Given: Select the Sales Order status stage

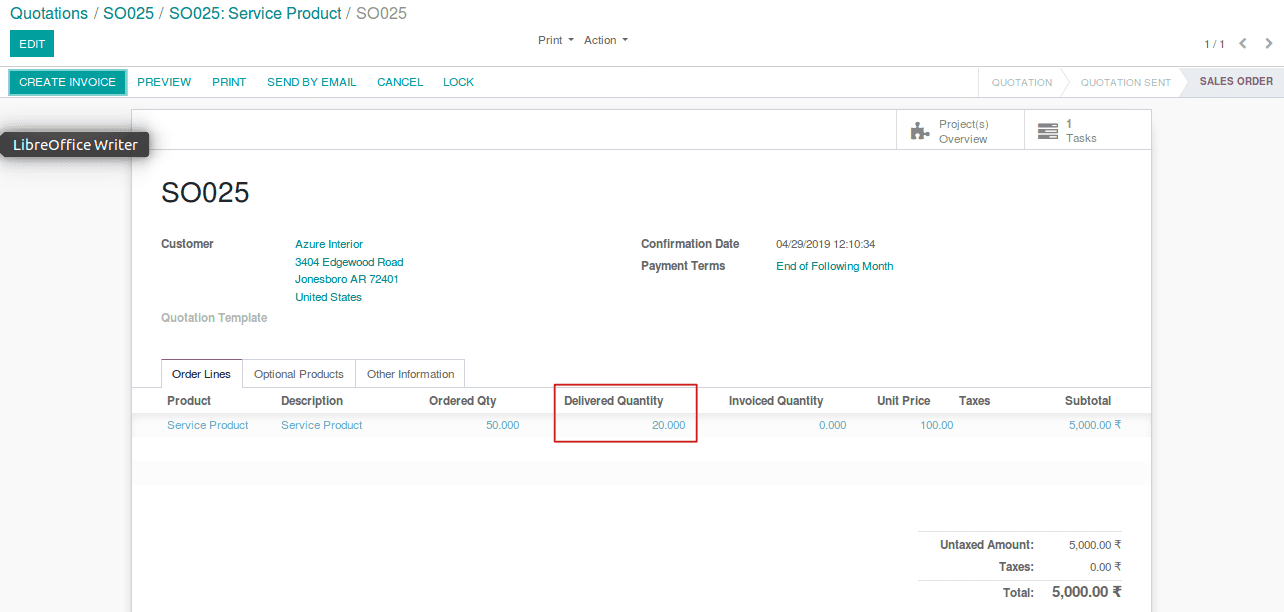Looking at the screenshot, I should pyautogui.click(x=1236, y=82).
